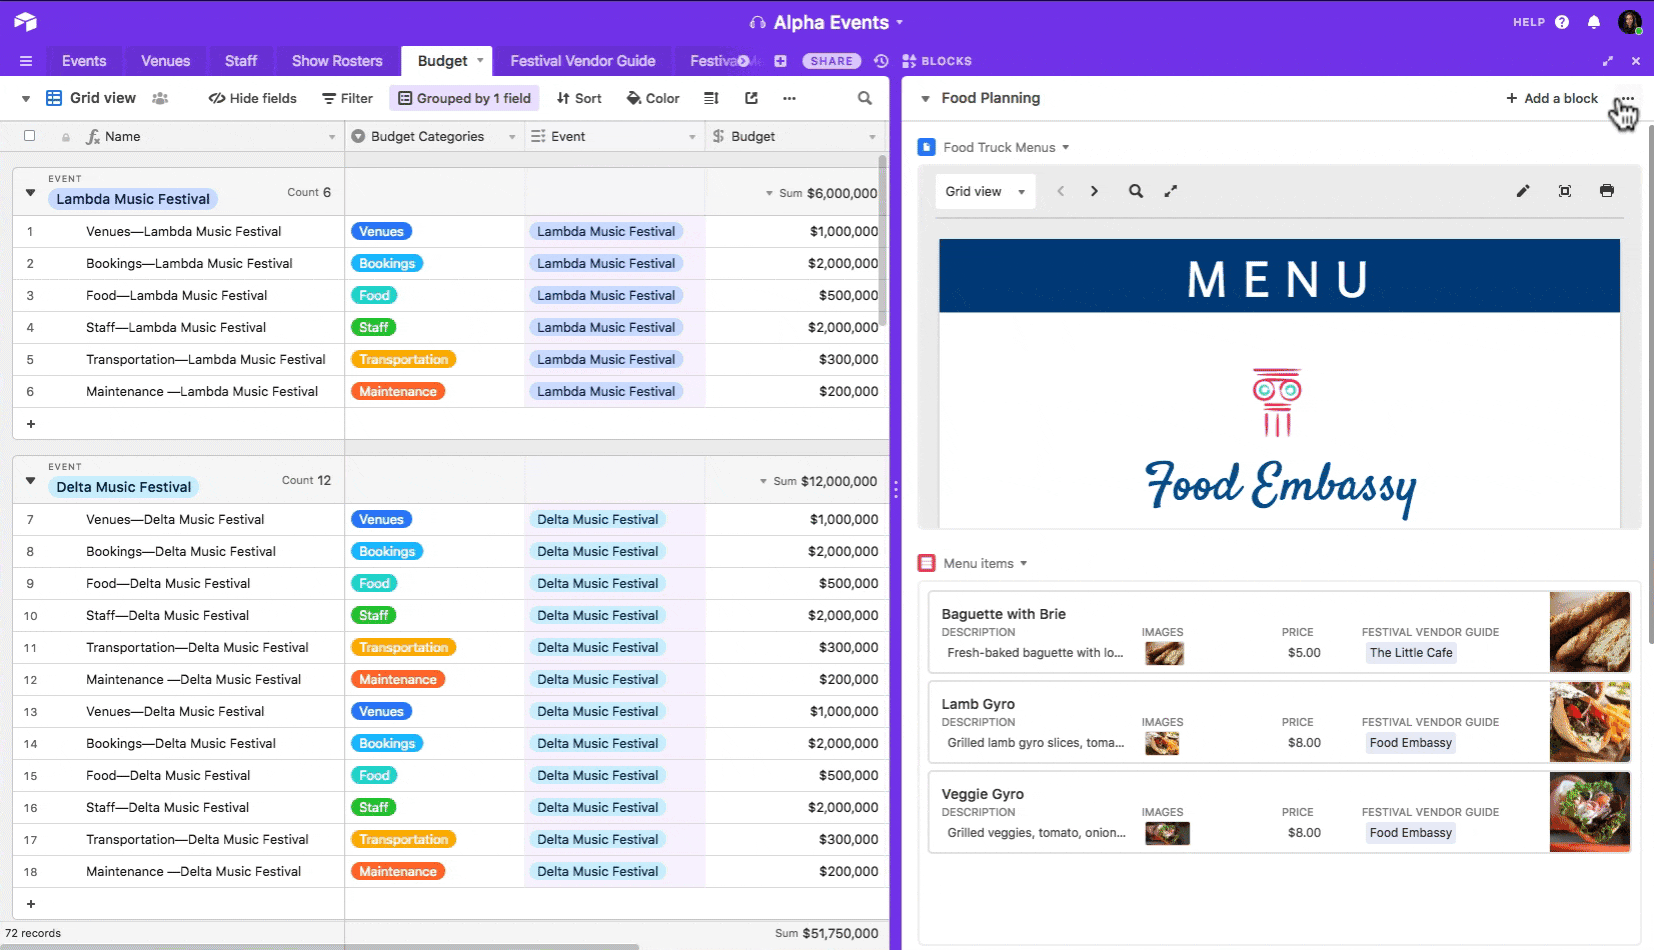The width and height of the screenshot is (1654, 950).
Task: Click Hide fields
Action: [x=252, y=98]
